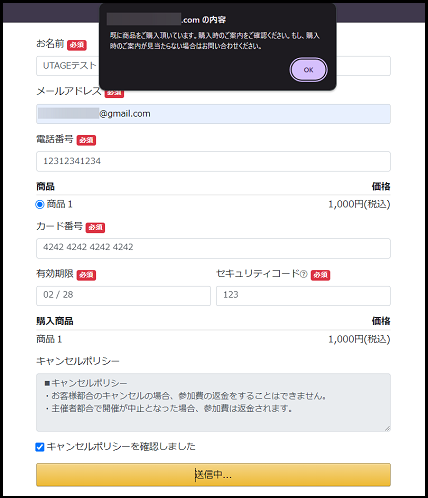Image resolution: width=428 pixels, height=498 pixels.
Task: Click the security code help question icon
Action: click(x=303, y=274)
